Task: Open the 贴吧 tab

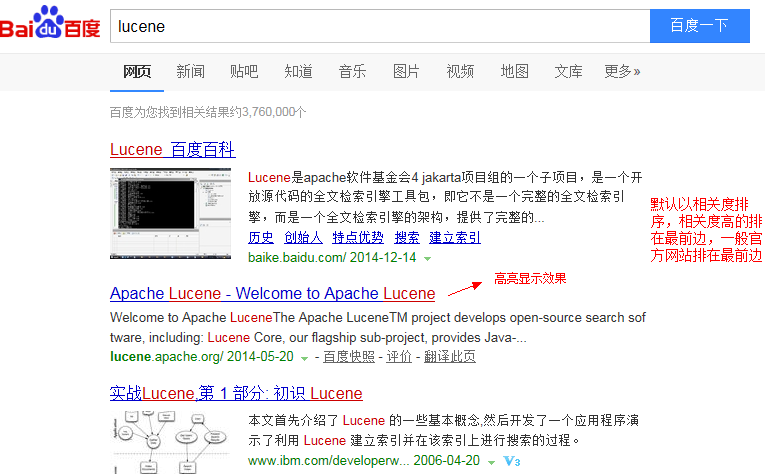Action: 244,72
